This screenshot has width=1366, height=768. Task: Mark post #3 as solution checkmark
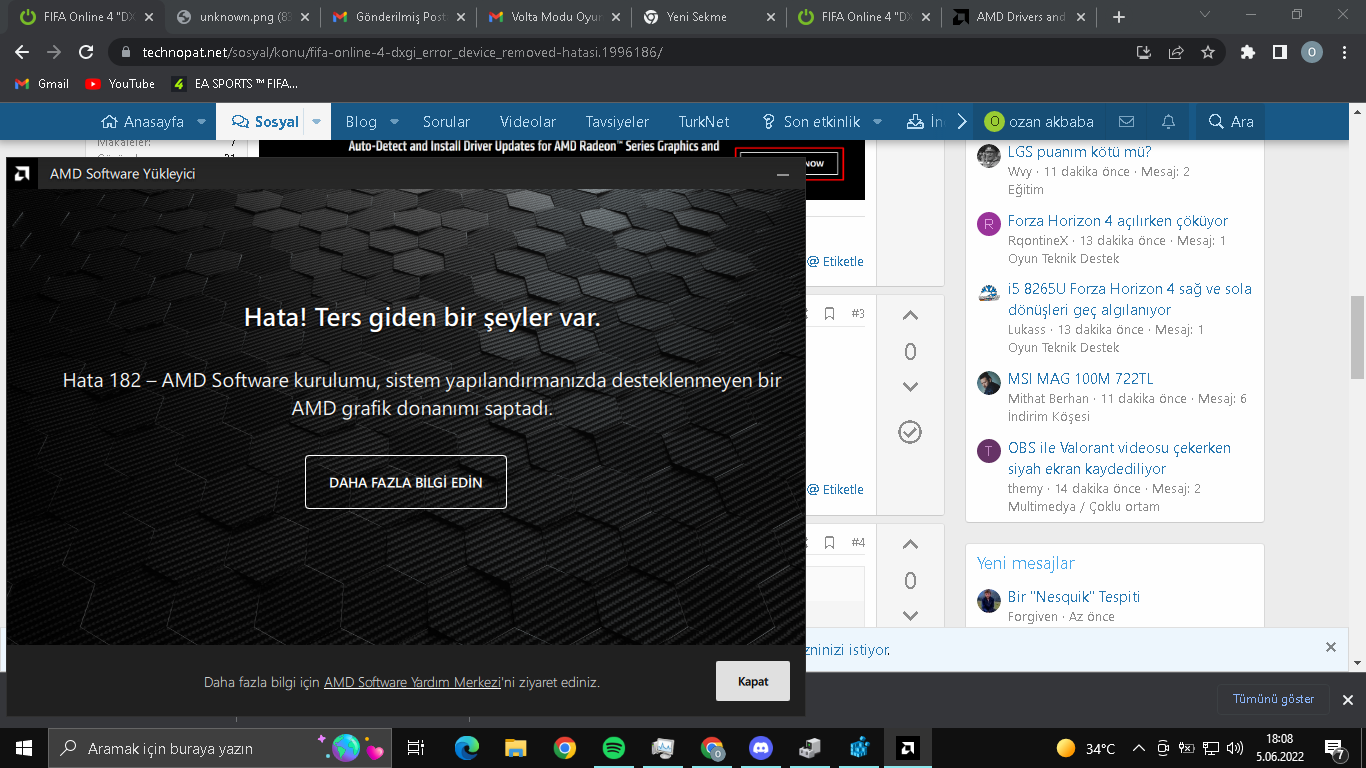tap(910, 432)
